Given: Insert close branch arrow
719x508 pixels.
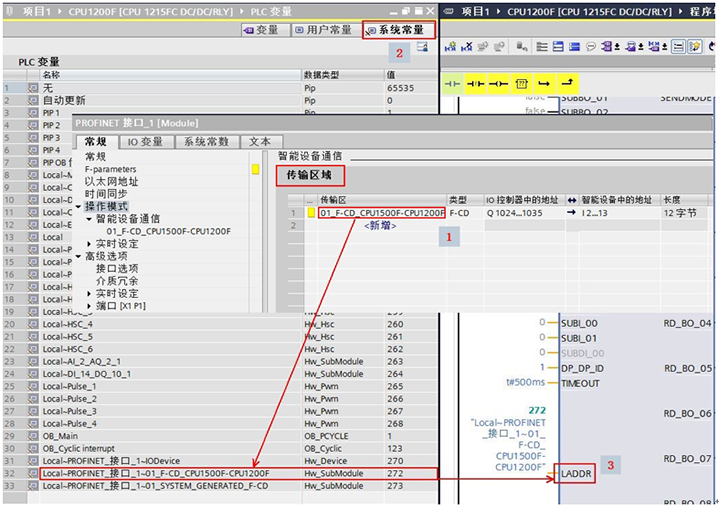Looking at the screenshot, I should (567, 83).
